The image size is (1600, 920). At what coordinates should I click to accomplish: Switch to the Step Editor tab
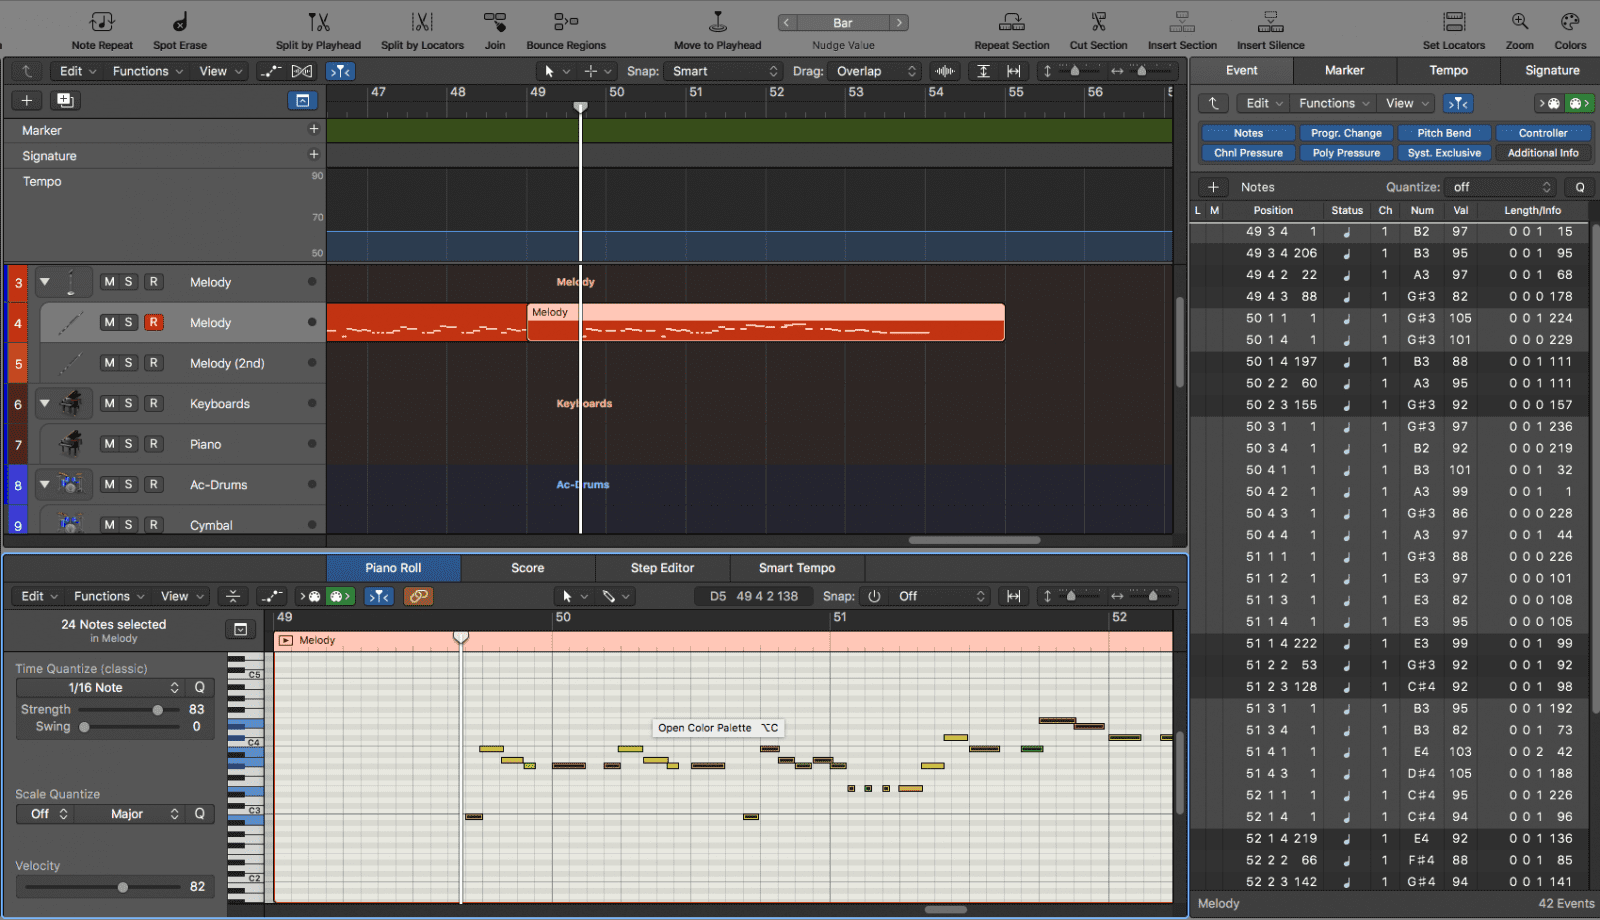coord(662,568)
